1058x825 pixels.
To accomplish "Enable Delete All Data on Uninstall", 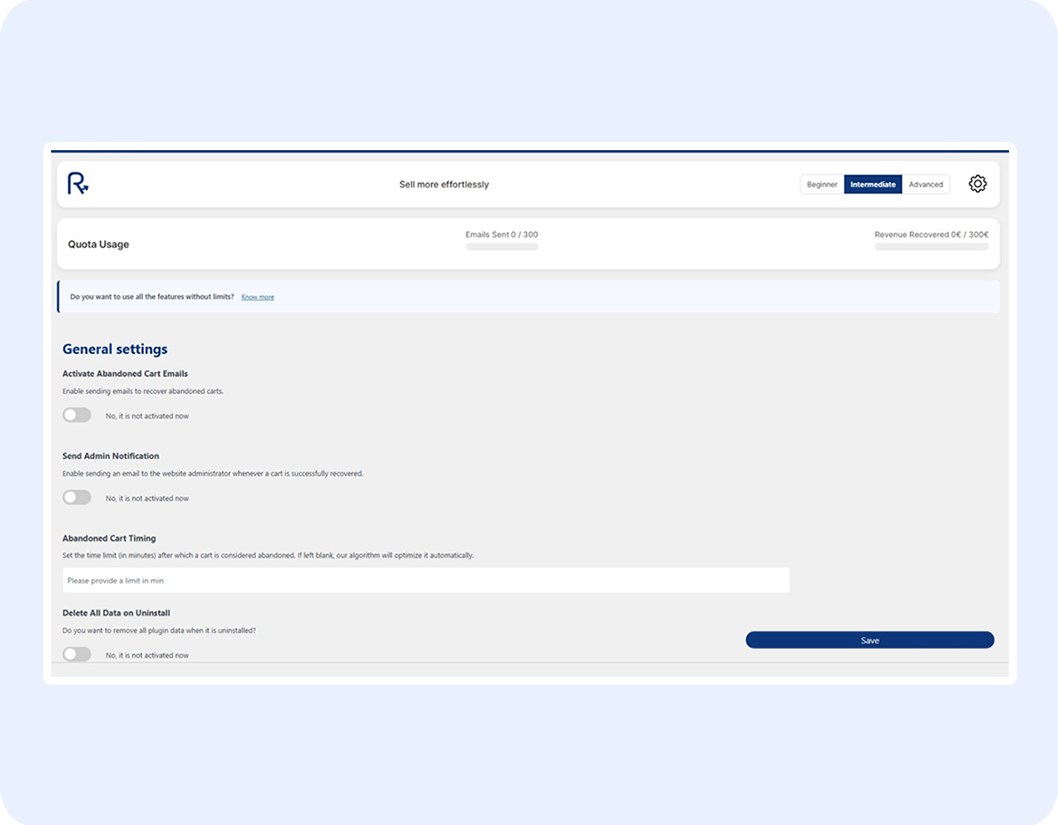I will pyautogui.click(x=77, y=653).
